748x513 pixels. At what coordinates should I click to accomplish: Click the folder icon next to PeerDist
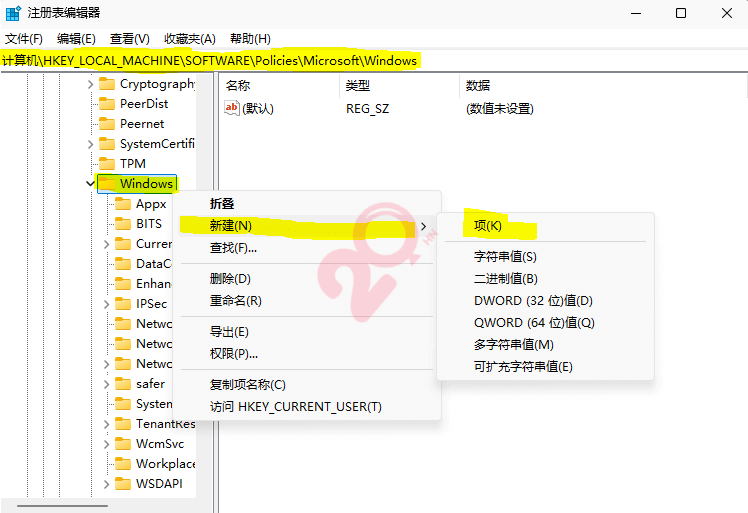(106, 104)
